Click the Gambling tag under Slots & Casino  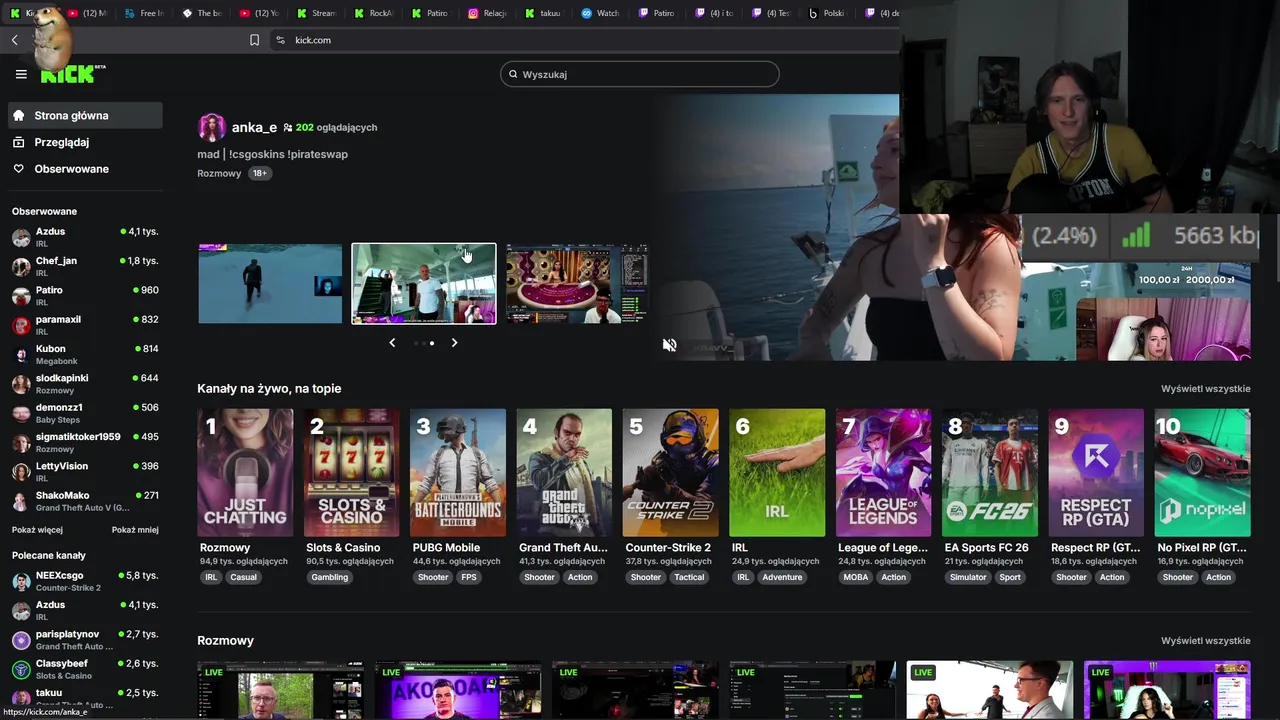pos(329,577)
